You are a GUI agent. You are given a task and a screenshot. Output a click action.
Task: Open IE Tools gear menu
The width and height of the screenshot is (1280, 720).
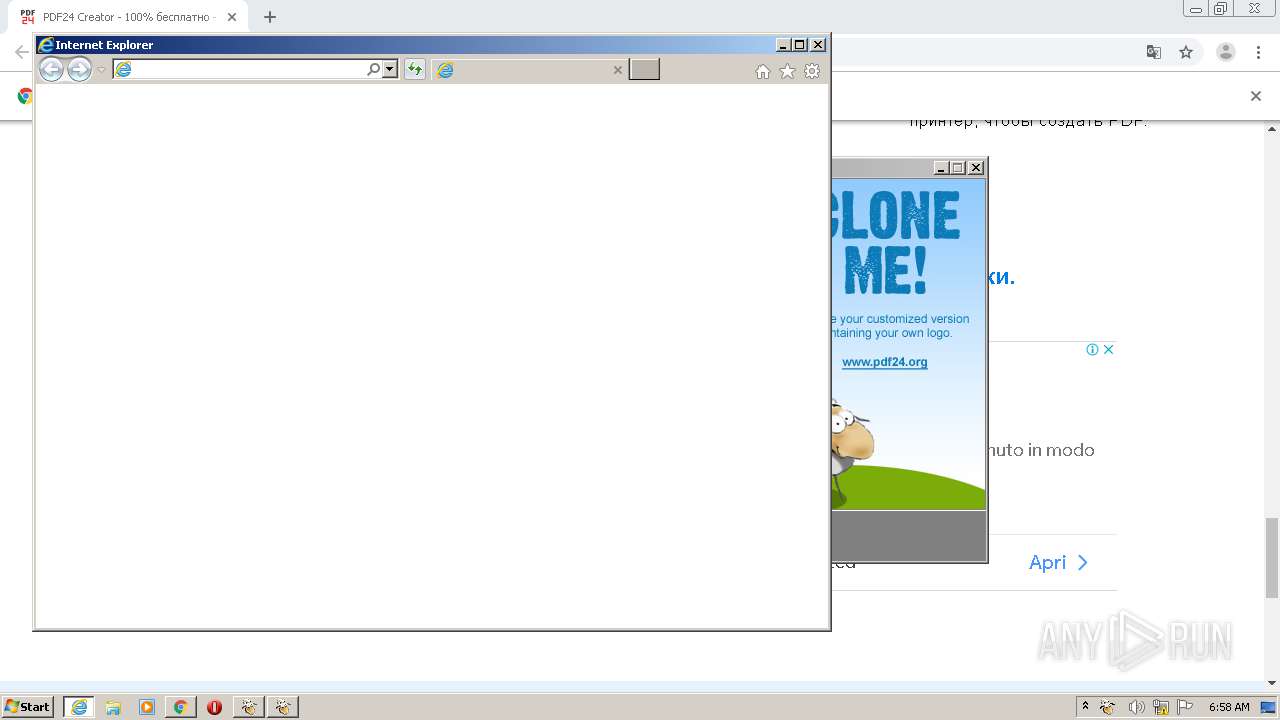812,71
